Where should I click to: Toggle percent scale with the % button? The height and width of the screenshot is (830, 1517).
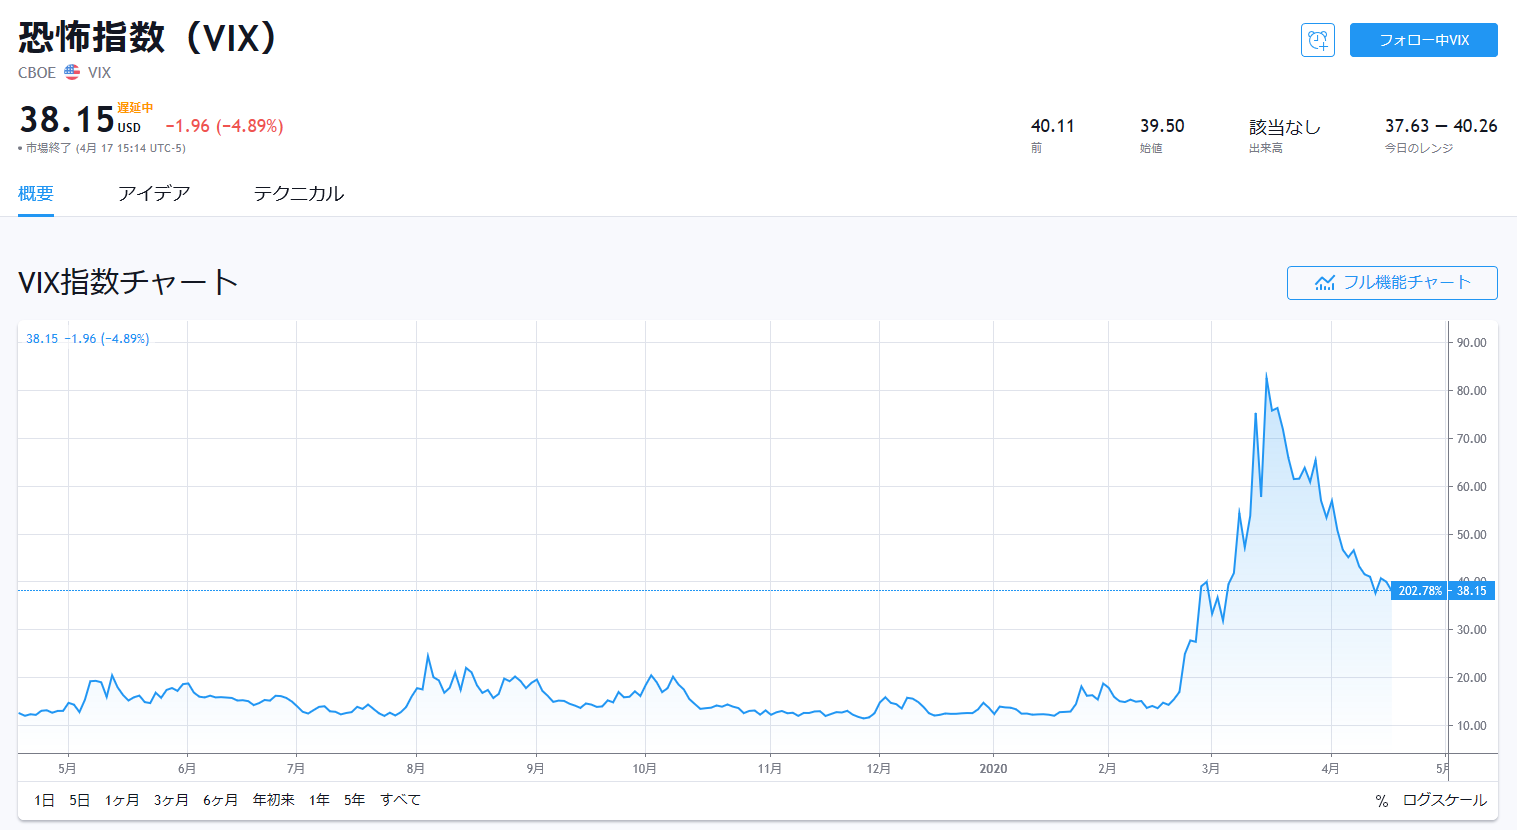(x=1381, y=800)
